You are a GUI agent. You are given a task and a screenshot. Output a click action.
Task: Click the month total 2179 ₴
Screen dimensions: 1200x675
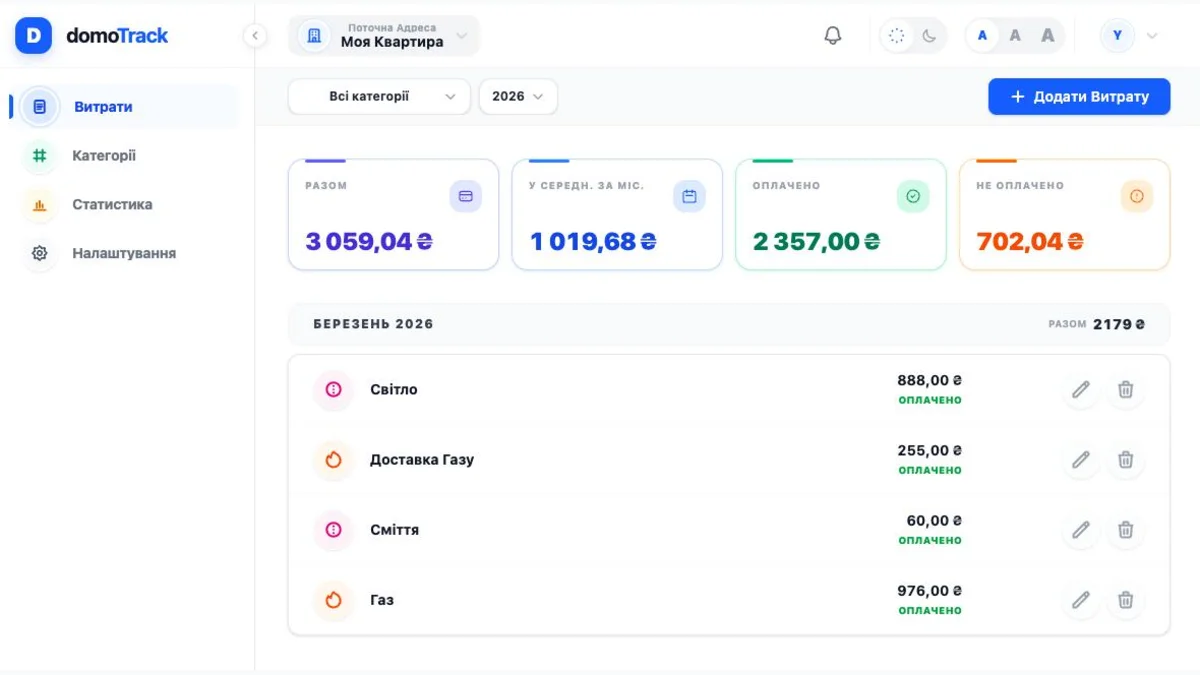click(x=1119, y=324)
